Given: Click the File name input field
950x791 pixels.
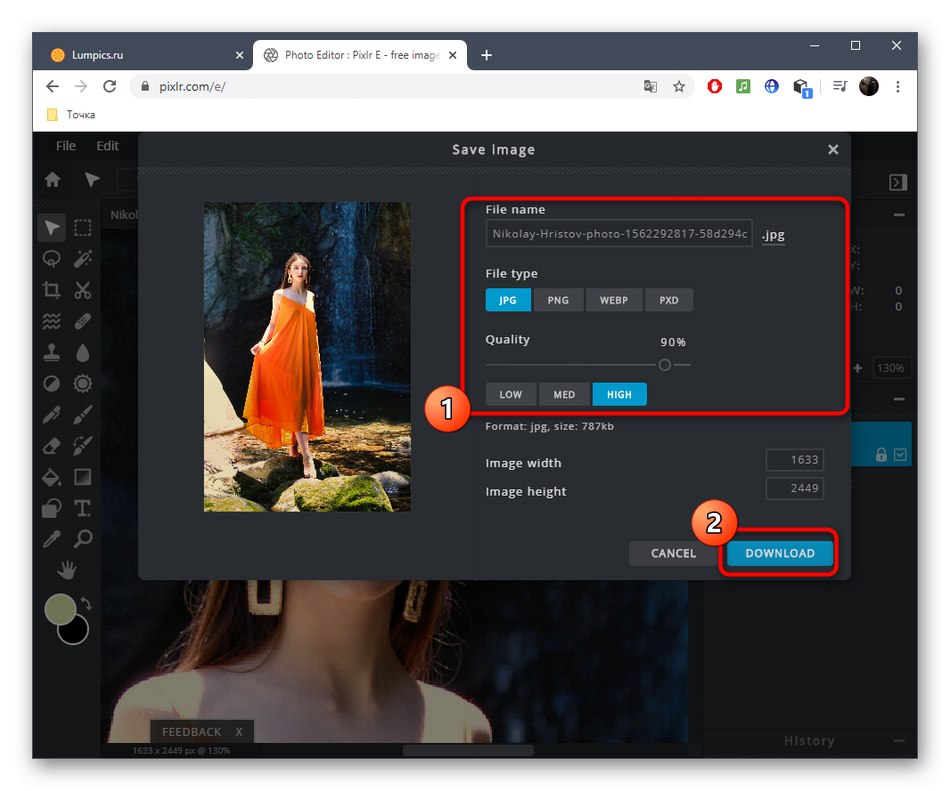Looking at the screenshot, I should (x=619, y=233).
